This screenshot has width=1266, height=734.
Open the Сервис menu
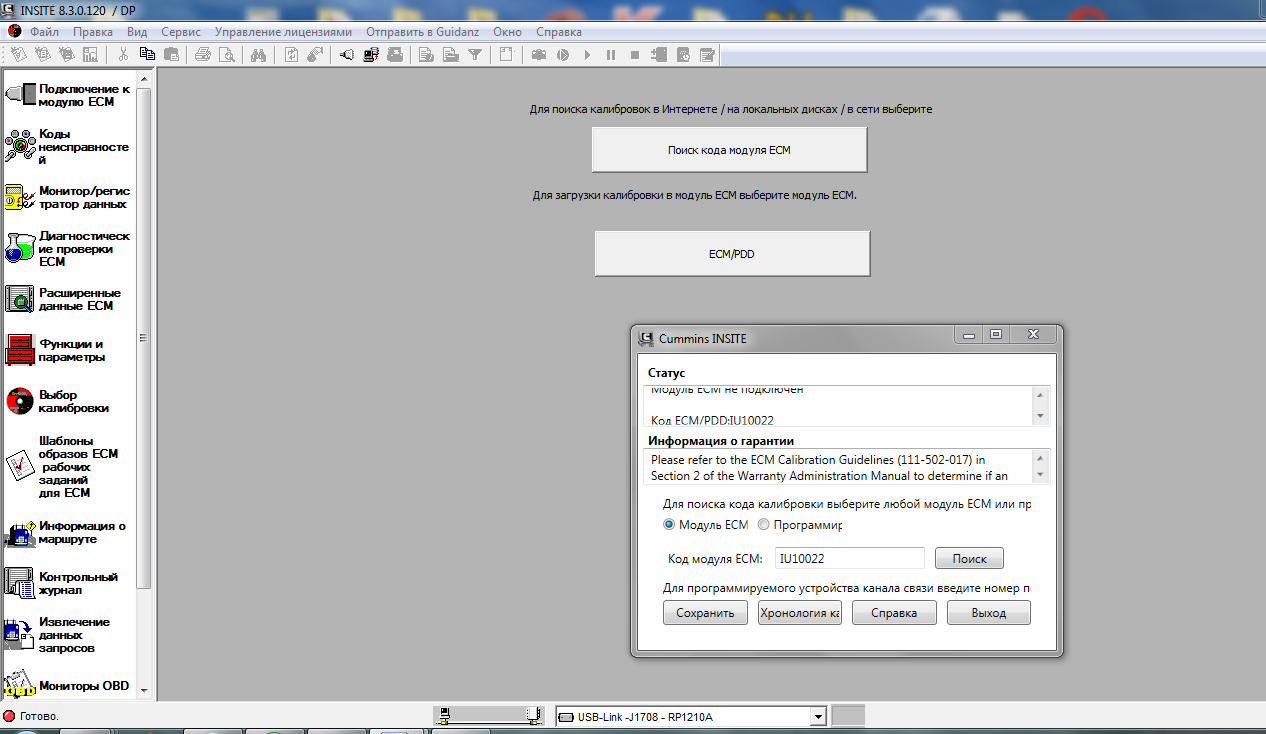(181, 32)
